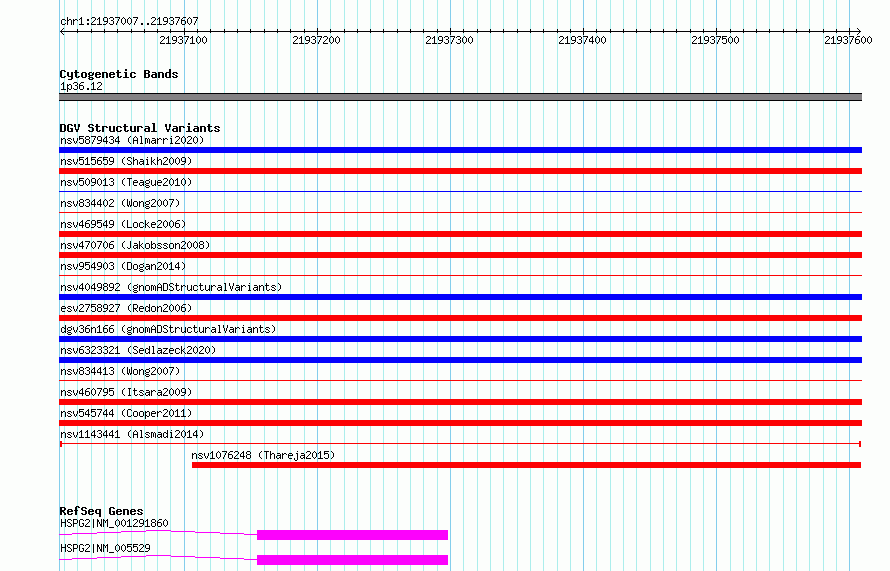Click the esv2758927 (Redon2006) label
890x571 pixels.
pos(126,308)
